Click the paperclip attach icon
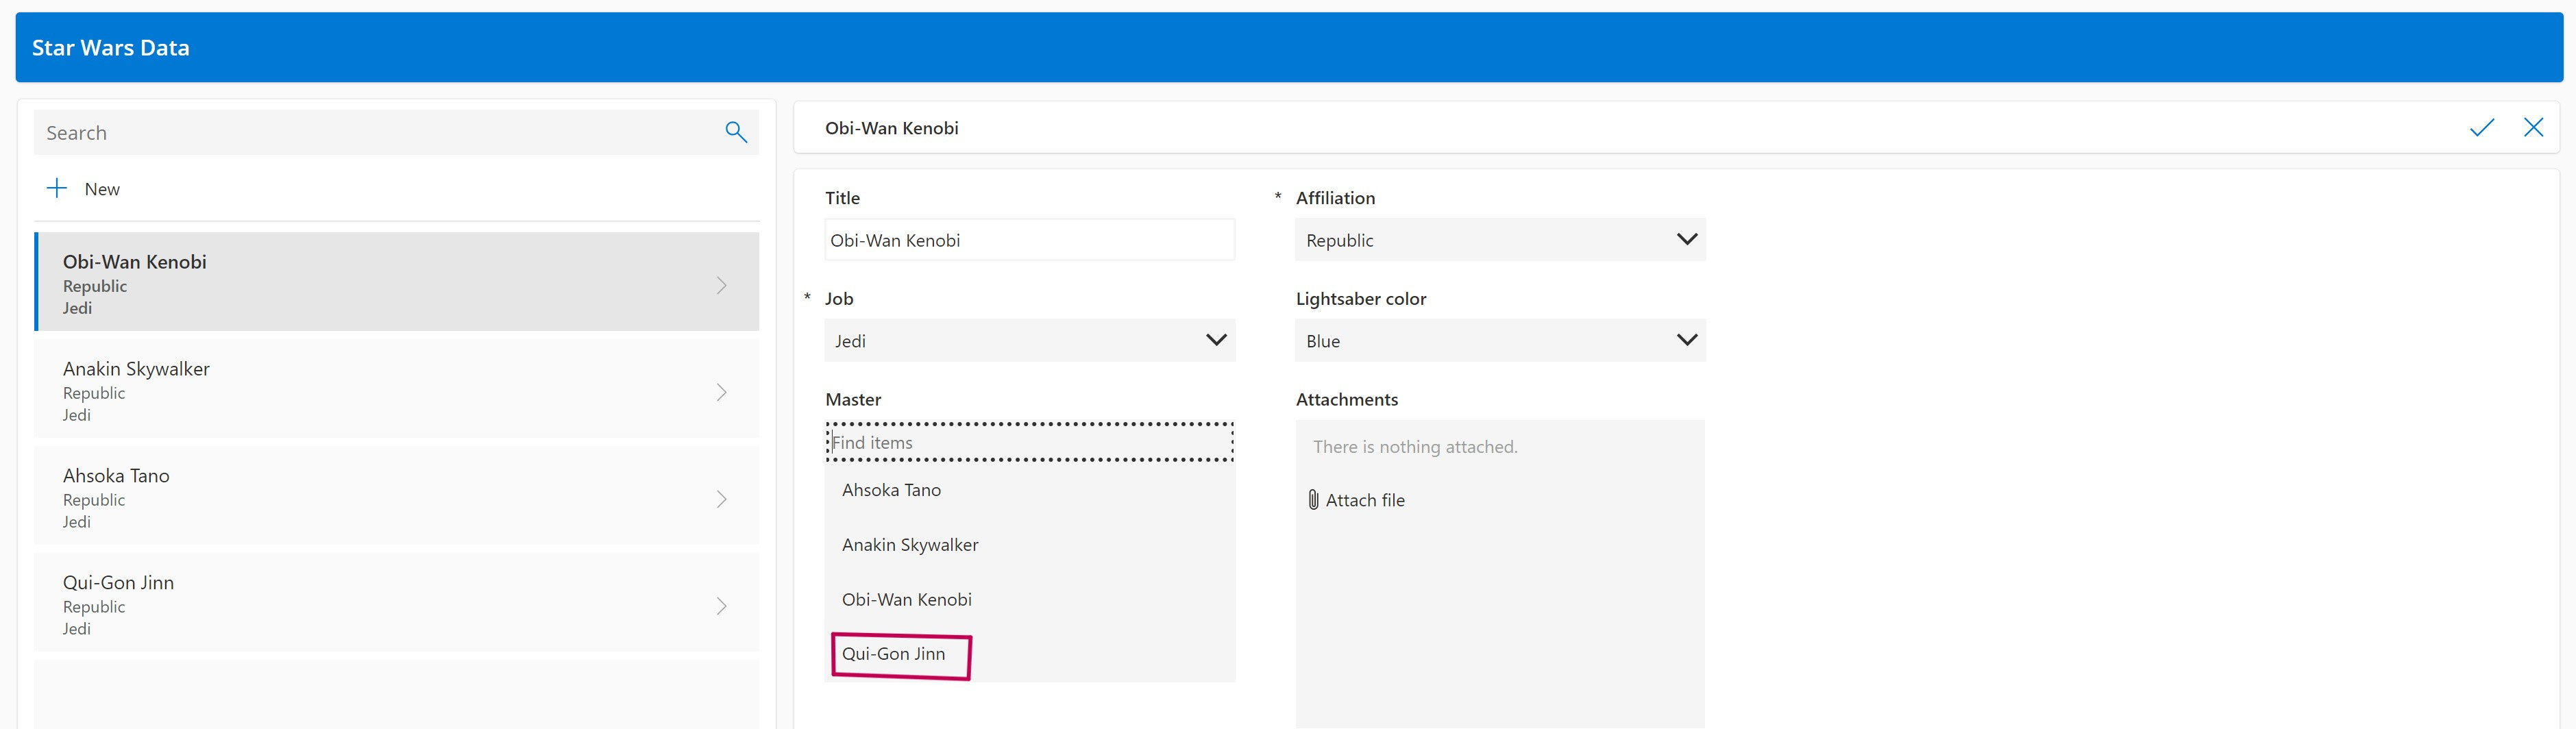The image size is (2576, 729). pos(1313,499)
